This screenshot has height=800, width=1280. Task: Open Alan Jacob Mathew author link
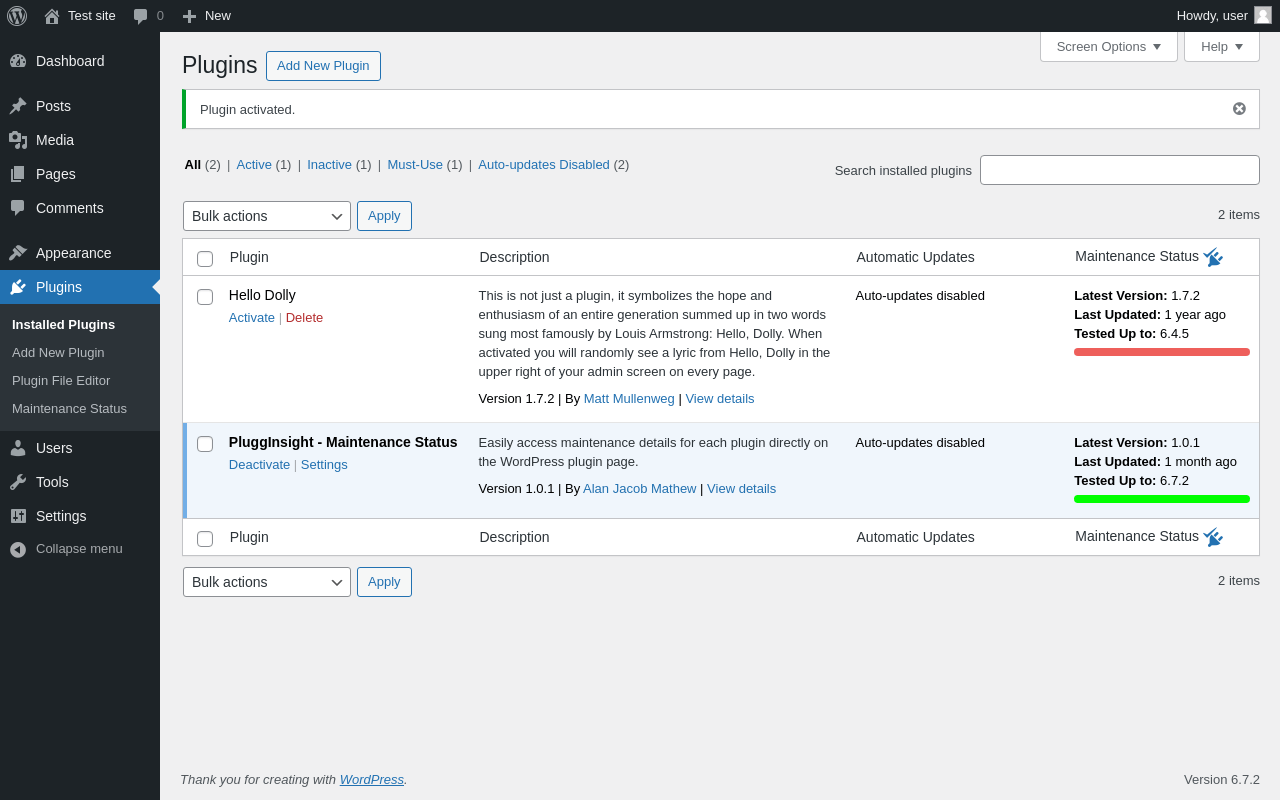[640, 489]
